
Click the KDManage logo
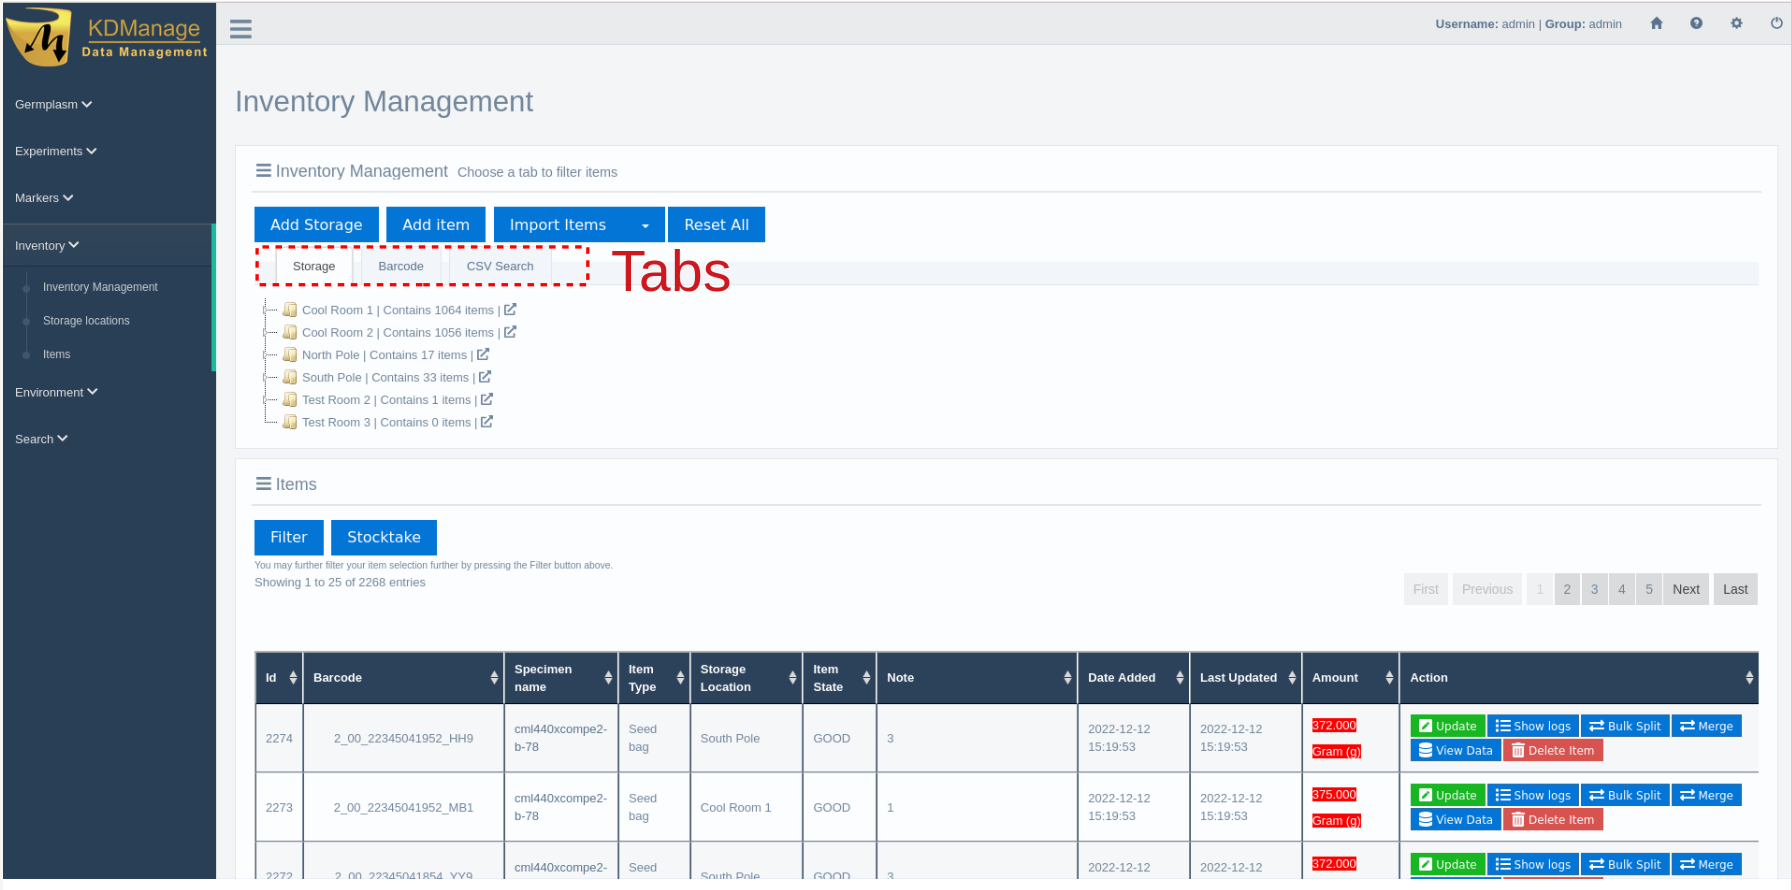107,38
